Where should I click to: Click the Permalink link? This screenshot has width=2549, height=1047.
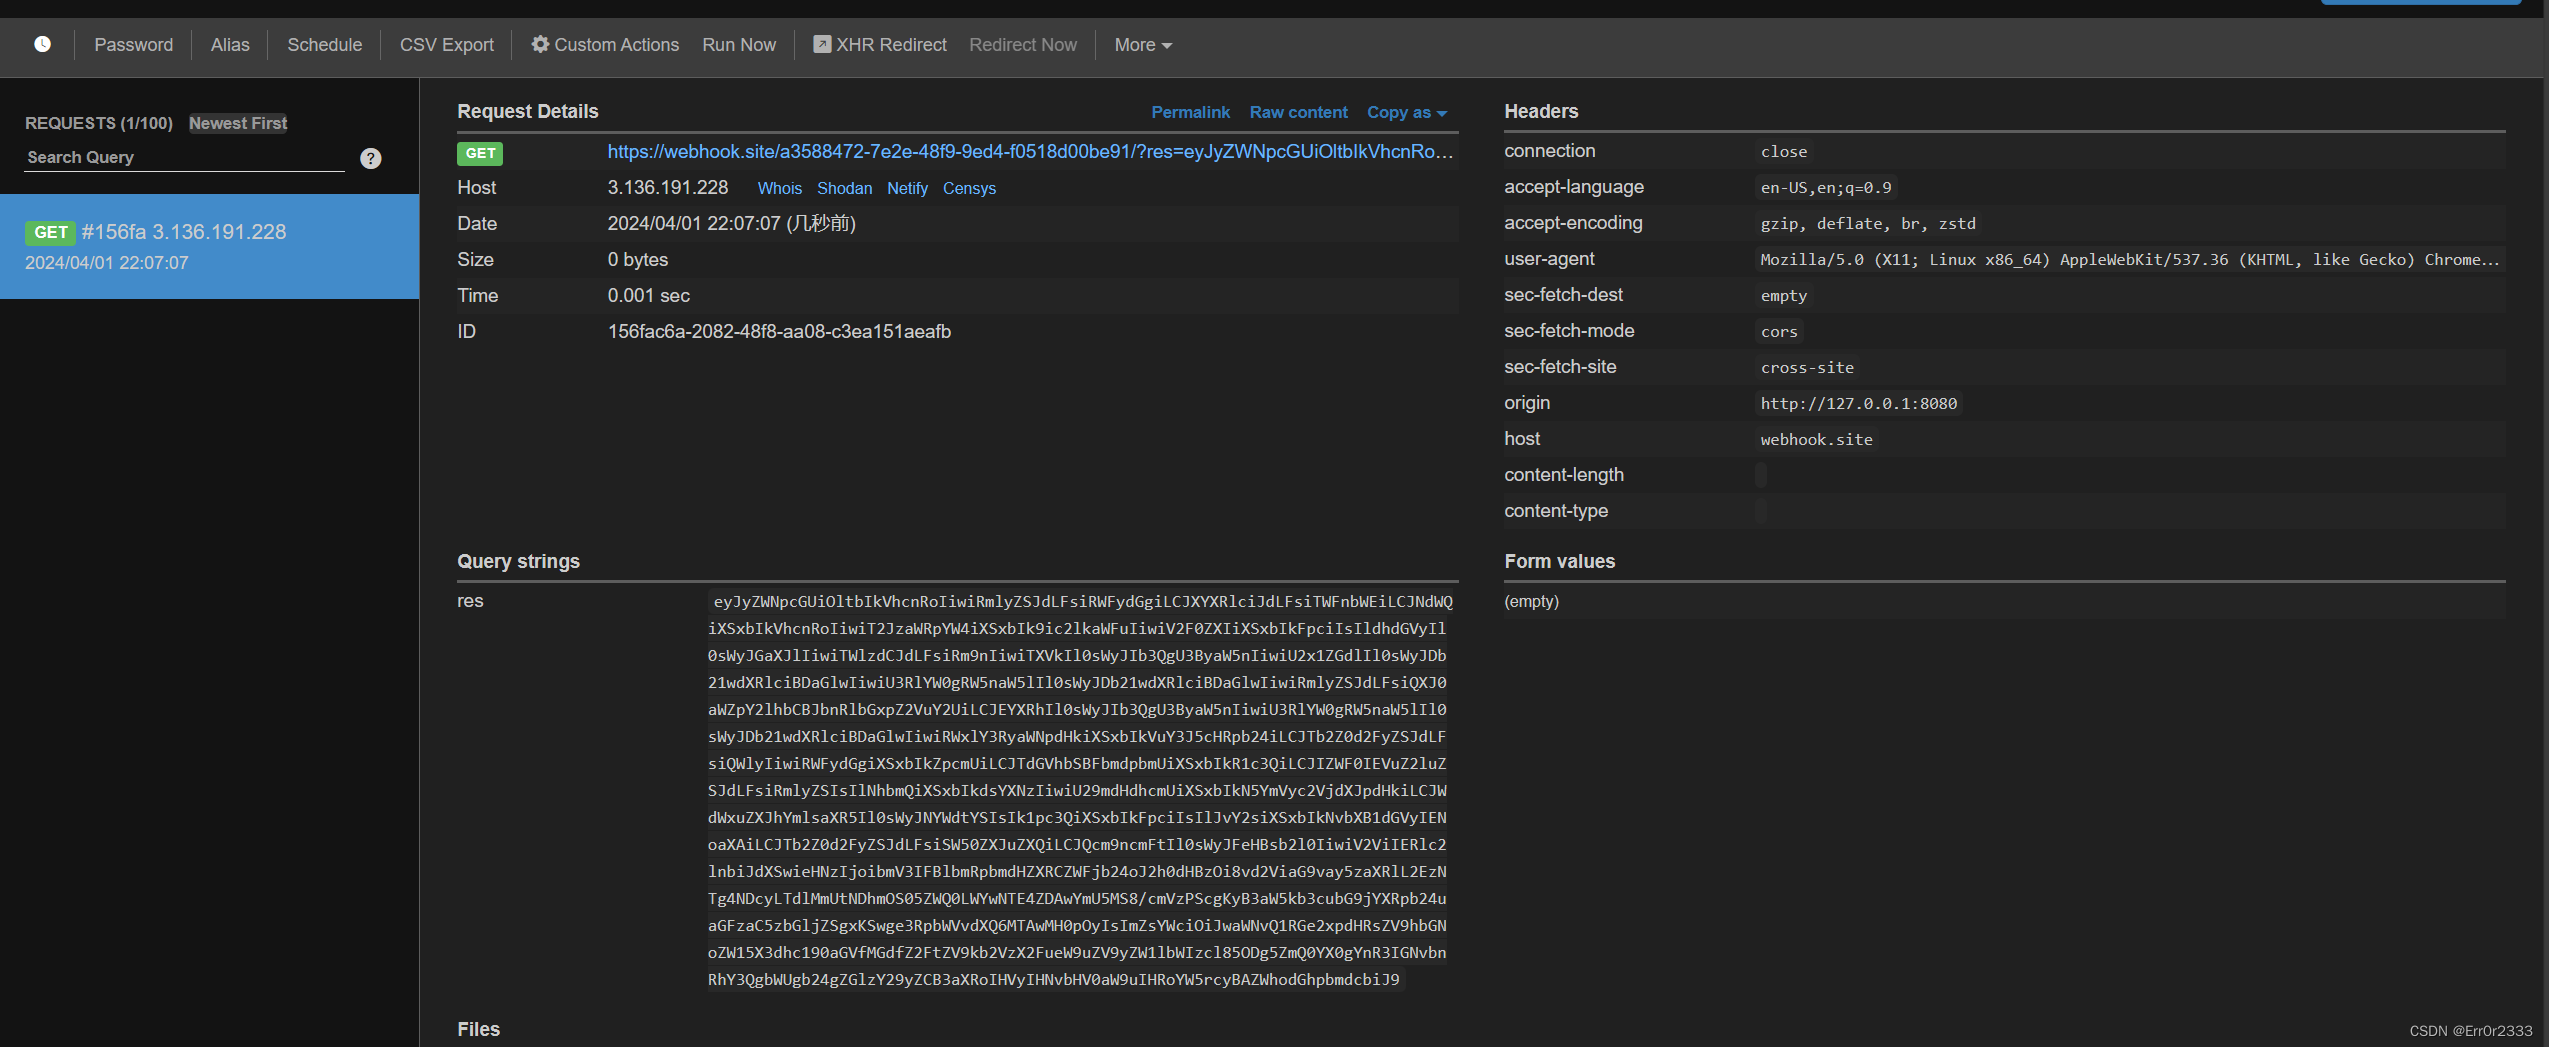[x=1190, y=112]
